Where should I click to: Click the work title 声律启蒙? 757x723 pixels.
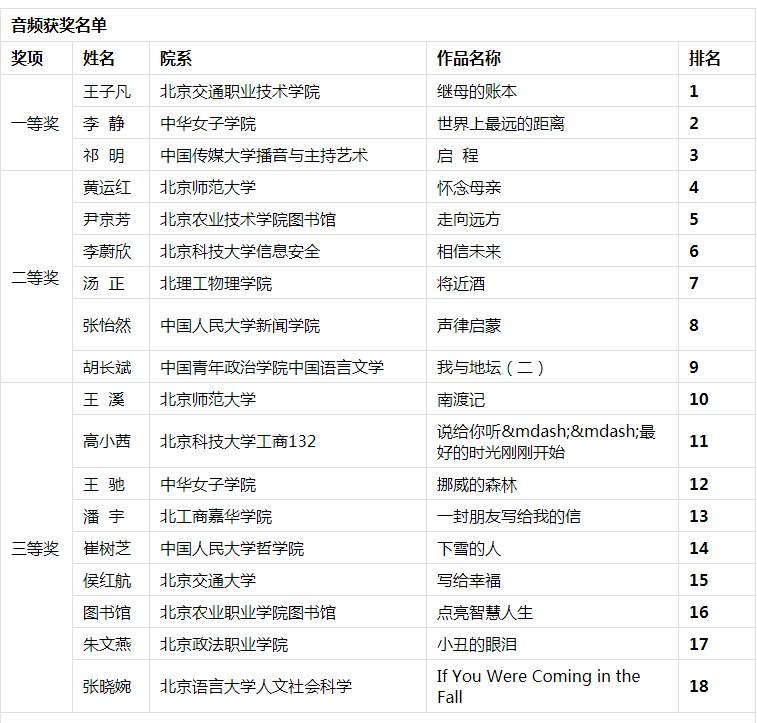(x=469, y=325)
